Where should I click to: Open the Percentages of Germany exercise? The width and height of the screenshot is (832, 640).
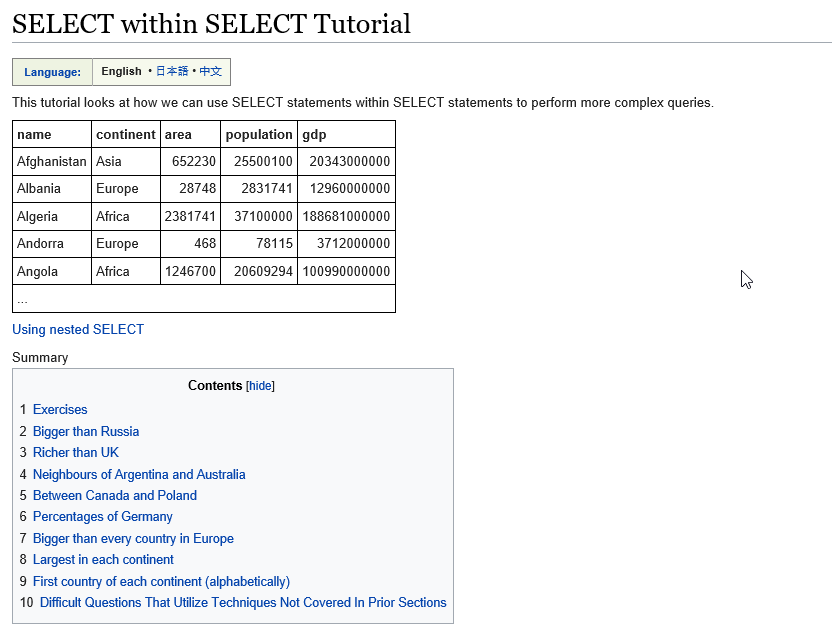click(102, 516)
